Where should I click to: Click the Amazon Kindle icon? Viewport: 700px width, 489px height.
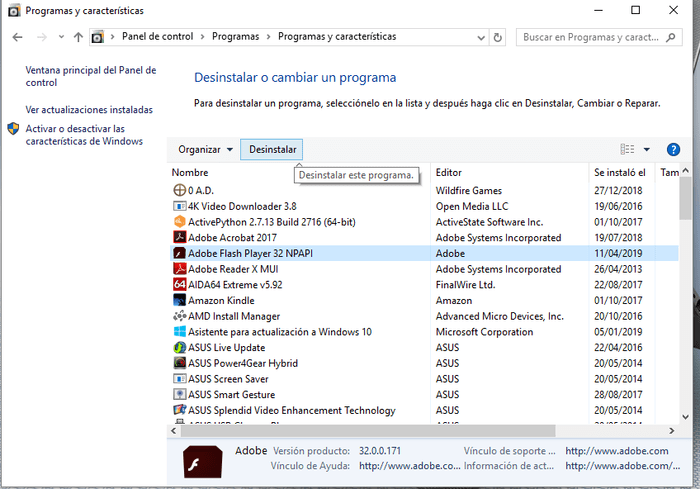coord(179,300)
